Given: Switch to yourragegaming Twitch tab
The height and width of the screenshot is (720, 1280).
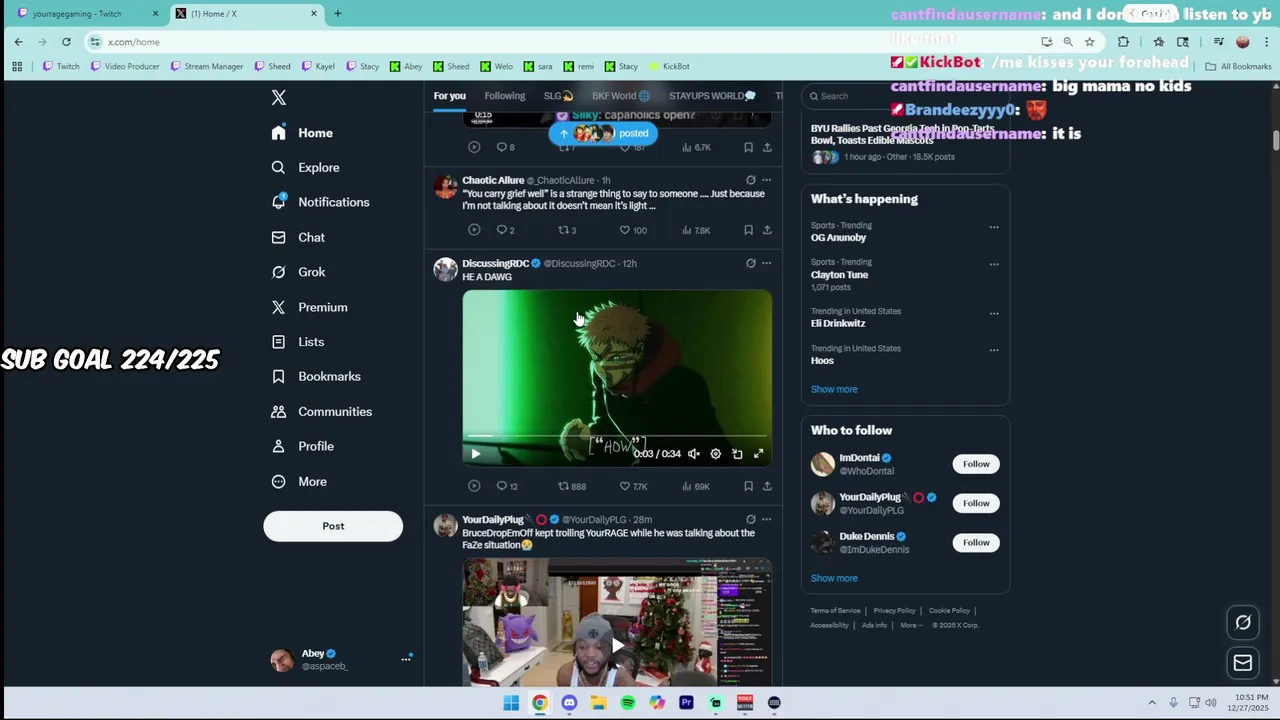Looking at the screenshot, I should click(x=90, y=13).
